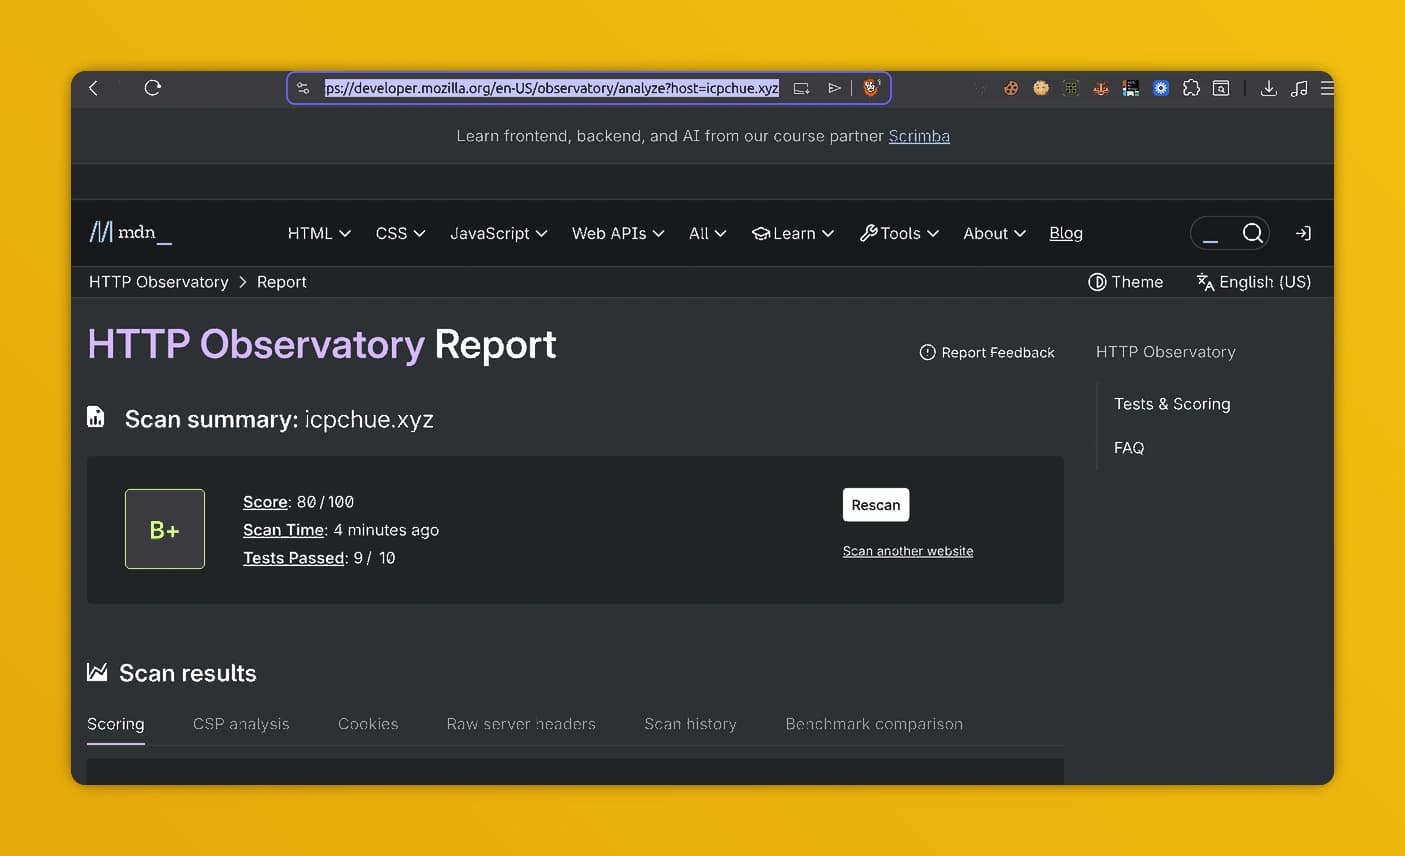Image resolution: width=1405 pixels, height=856 pixels.
Task: Open the Scrimba partner link
Action: [x=919, y=136]
